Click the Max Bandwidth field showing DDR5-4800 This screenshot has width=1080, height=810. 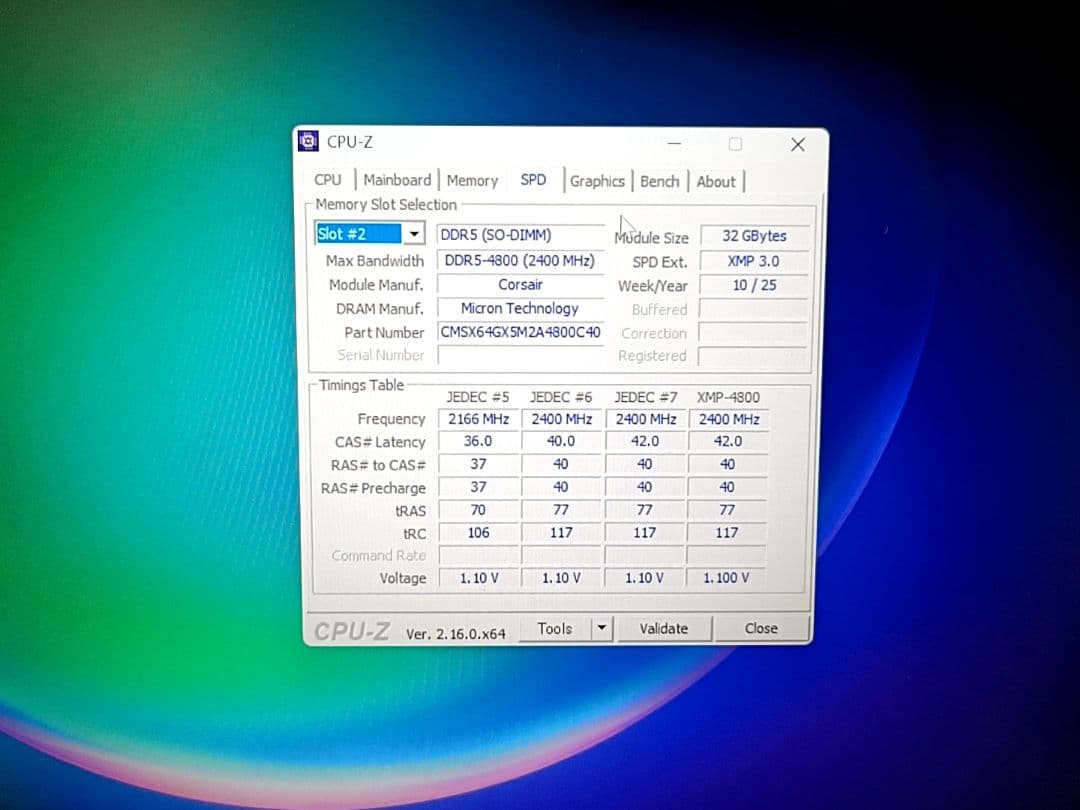tap(520, 260)
